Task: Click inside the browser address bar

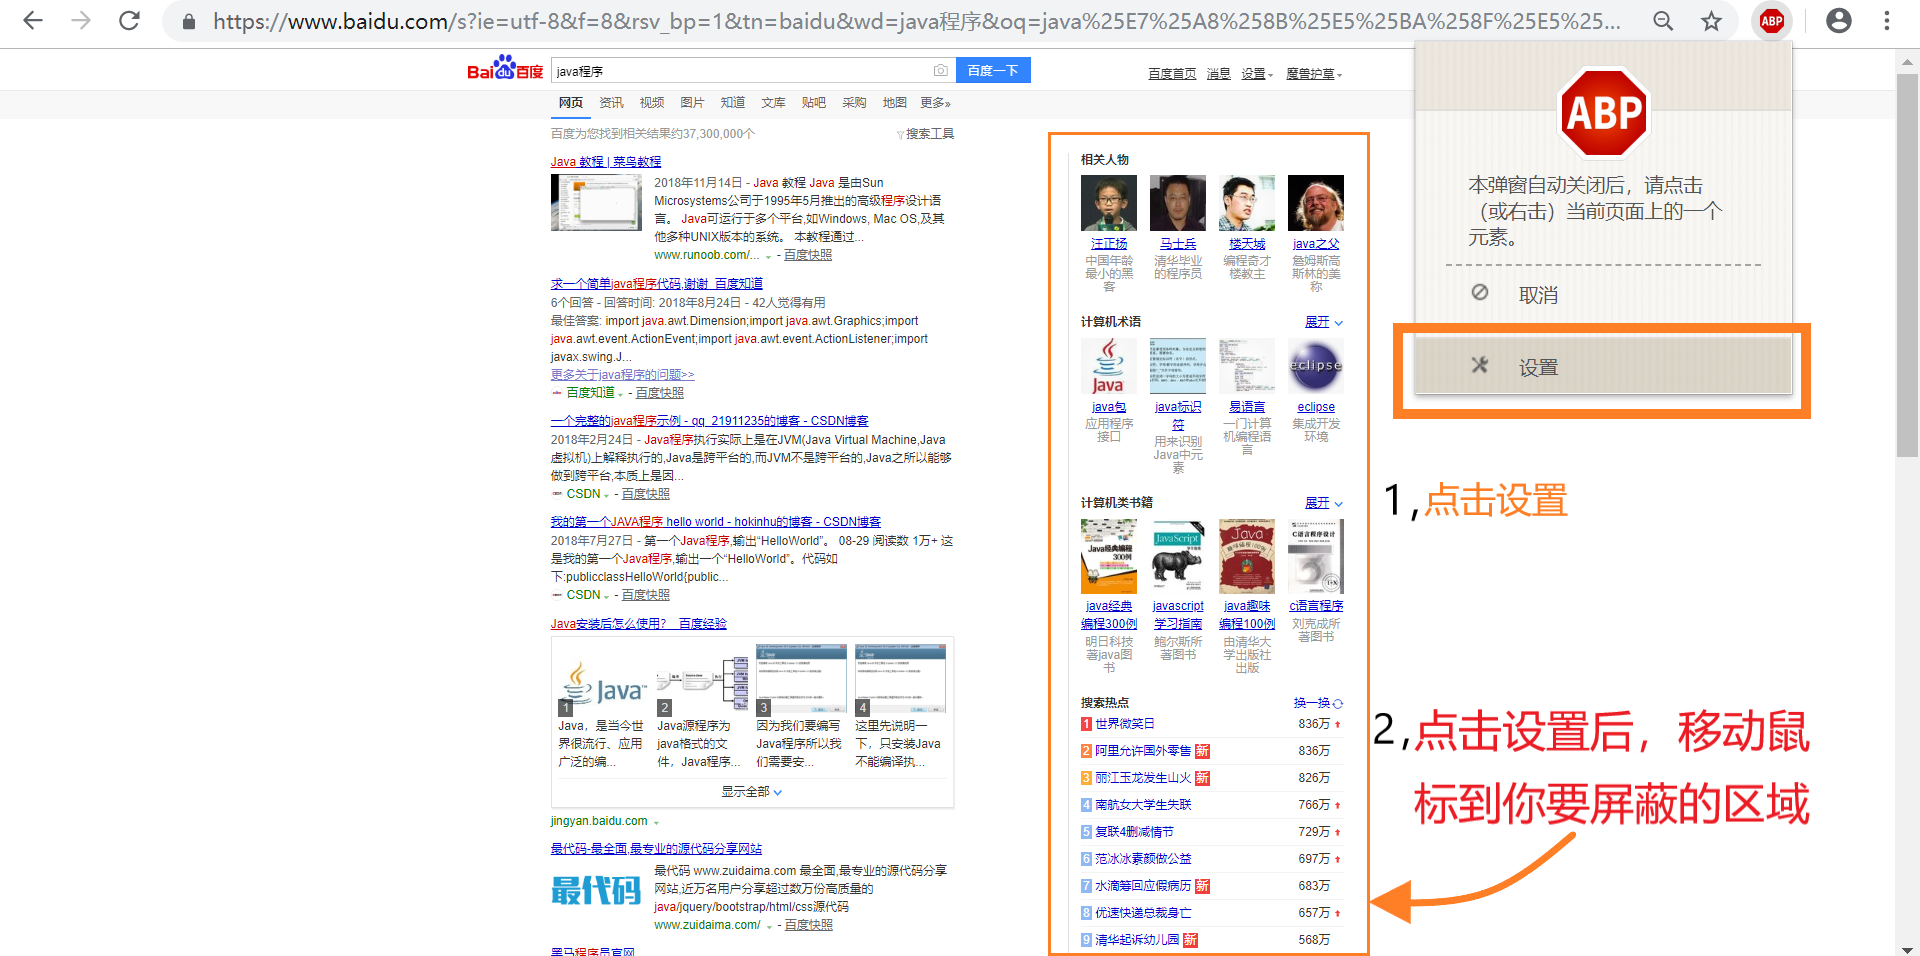Action: (x=700, y=21)
